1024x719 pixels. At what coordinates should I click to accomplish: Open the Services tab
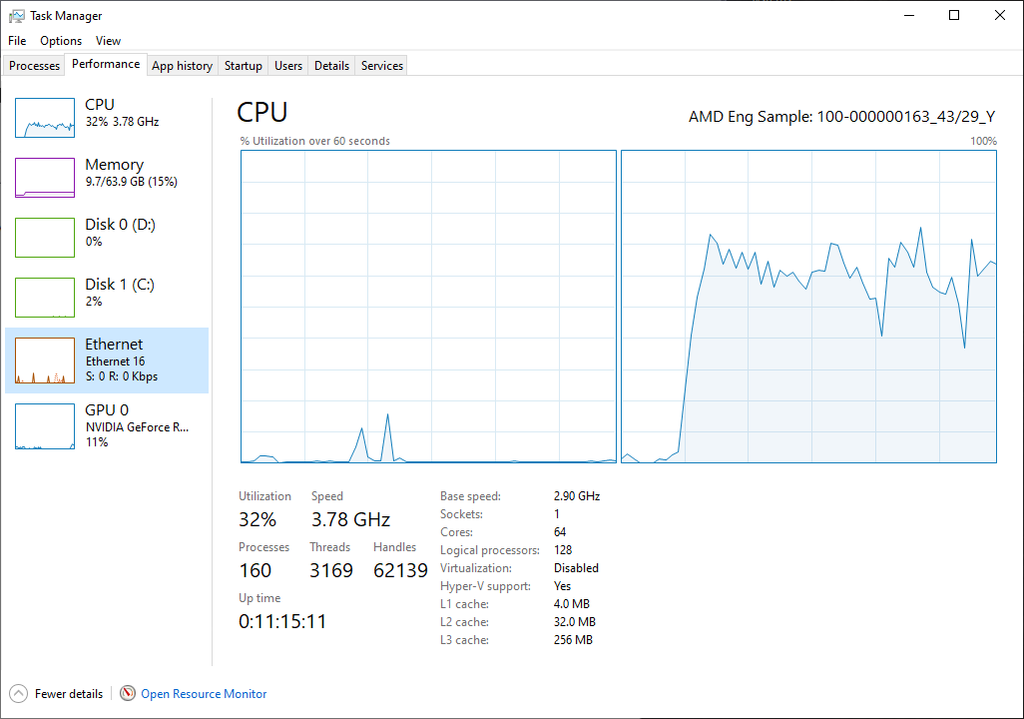coord(382,66)
